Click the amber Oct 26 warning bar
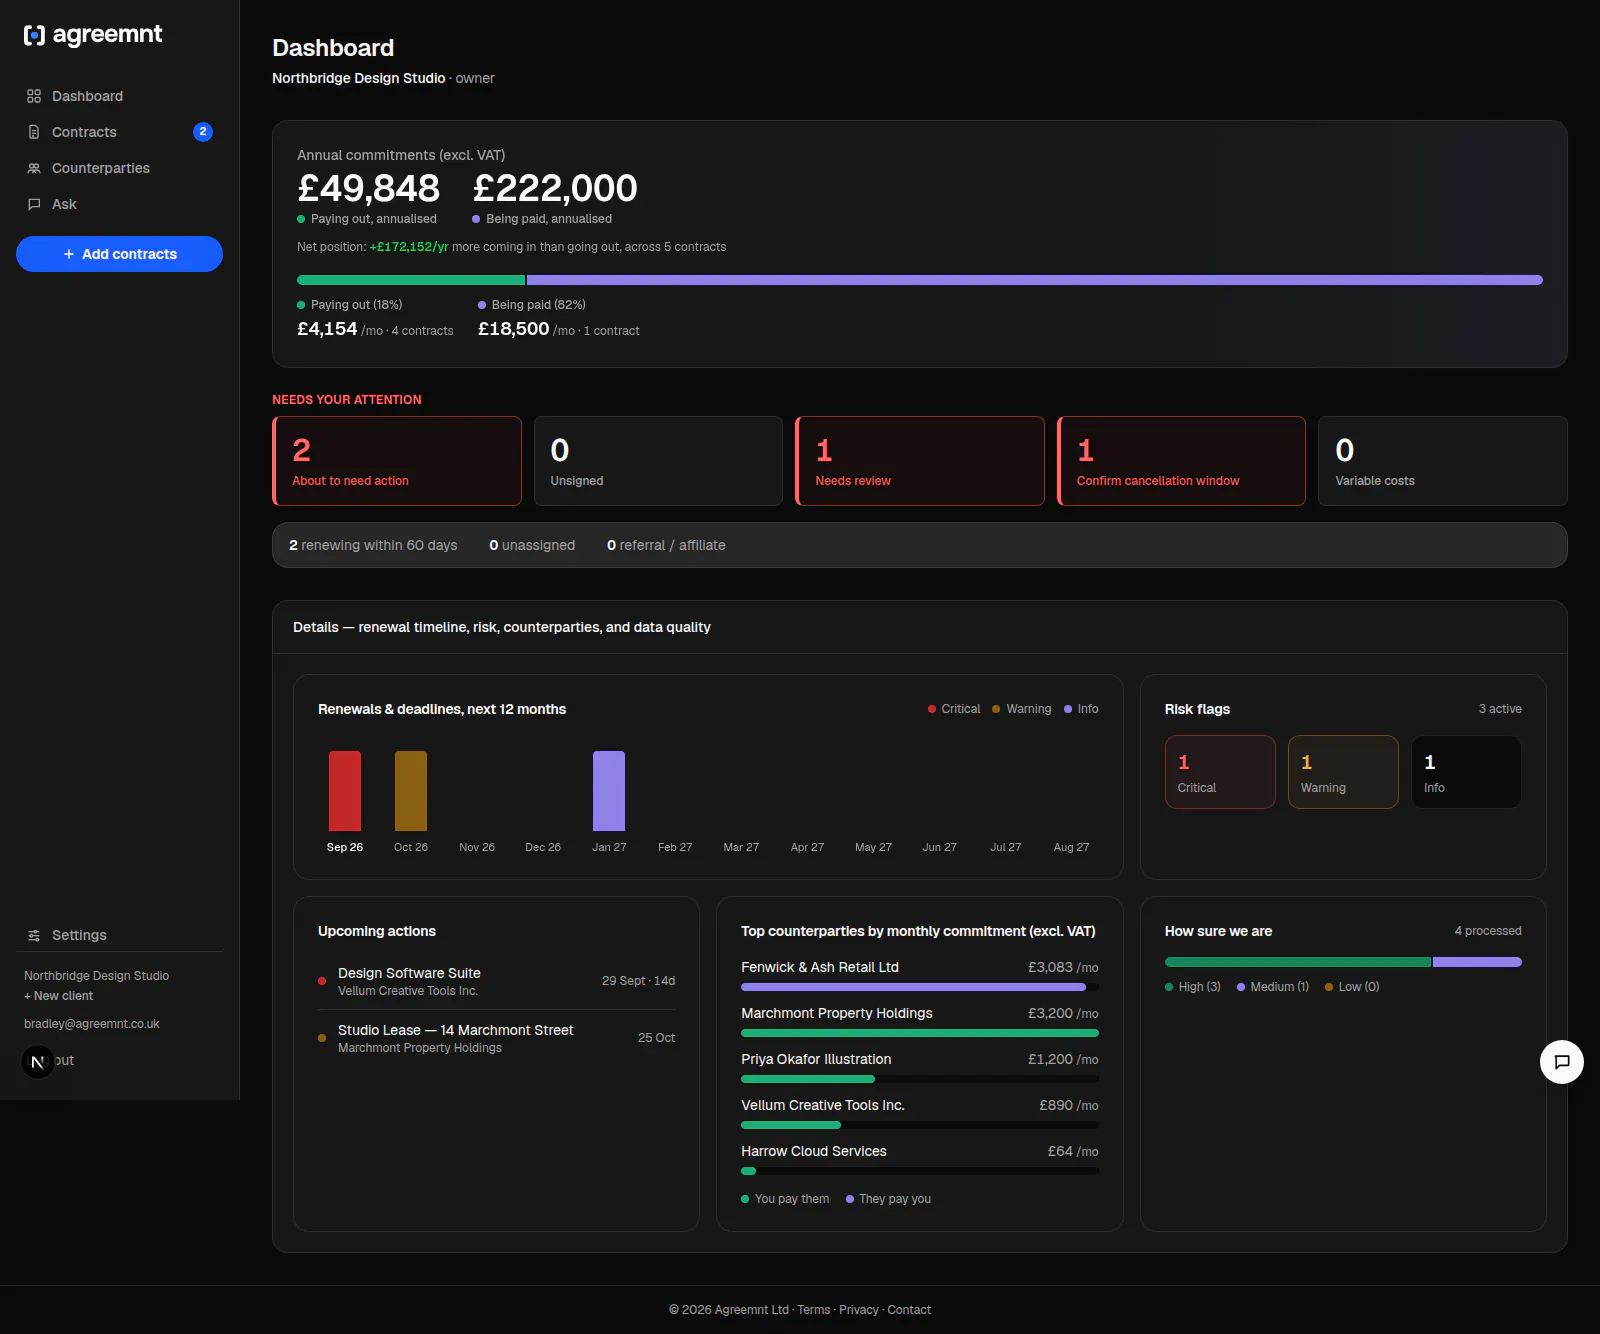The width and height of the screenshot is (1600, 1334). 411,791
